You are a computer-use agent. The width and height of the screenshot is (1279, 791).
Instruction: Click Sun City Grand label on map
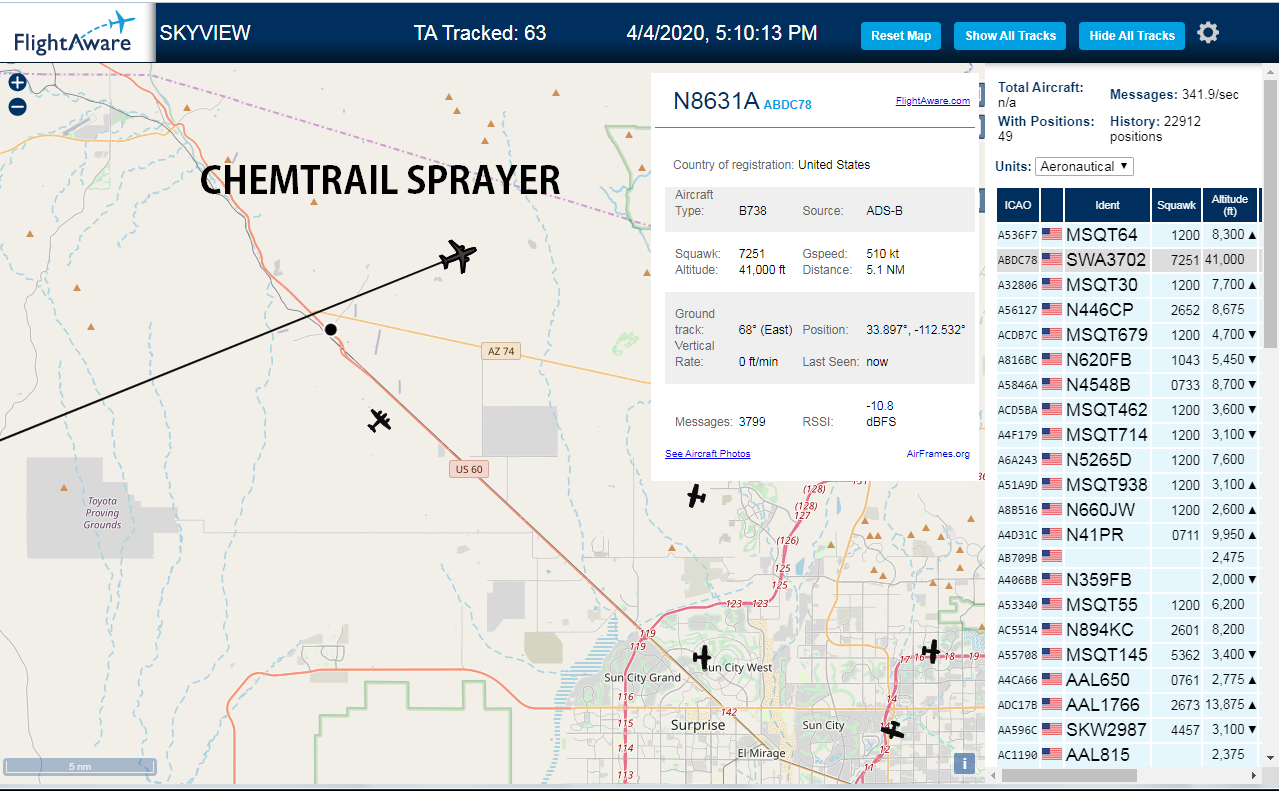[x=643, y=677]
